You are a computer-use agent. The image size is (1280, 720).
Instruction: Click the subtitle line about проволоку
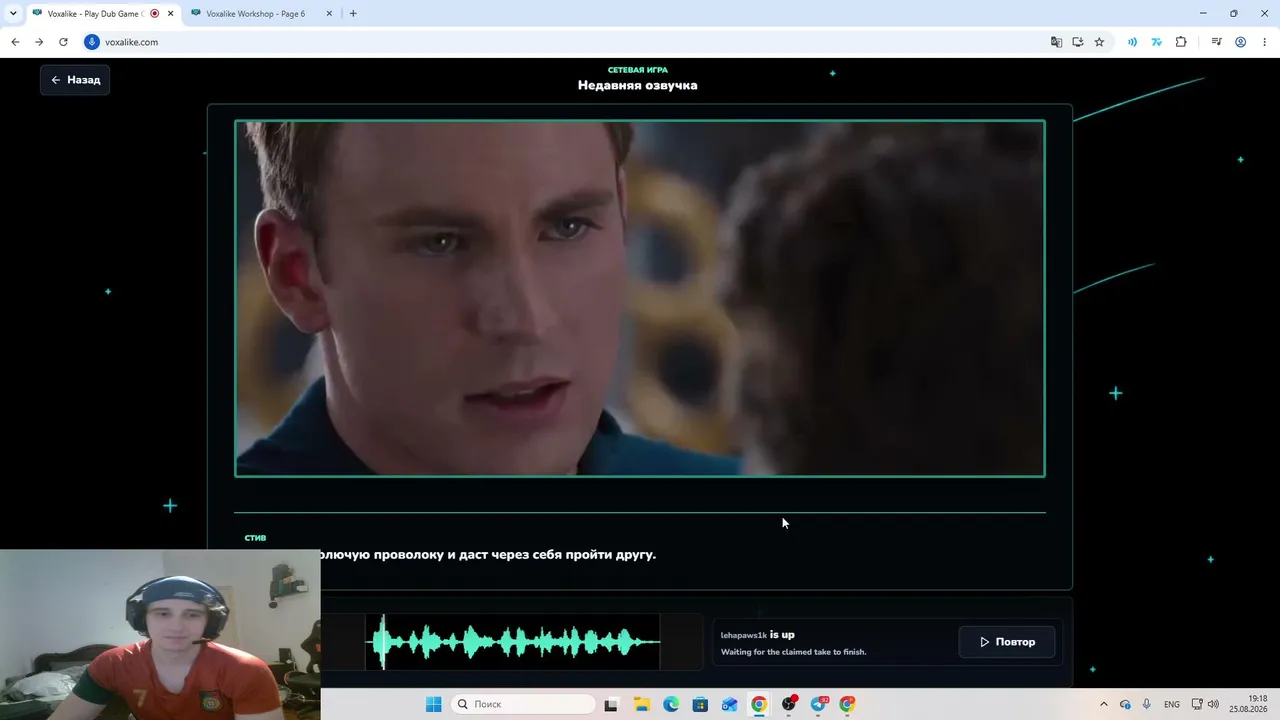(x=488, y=554)
